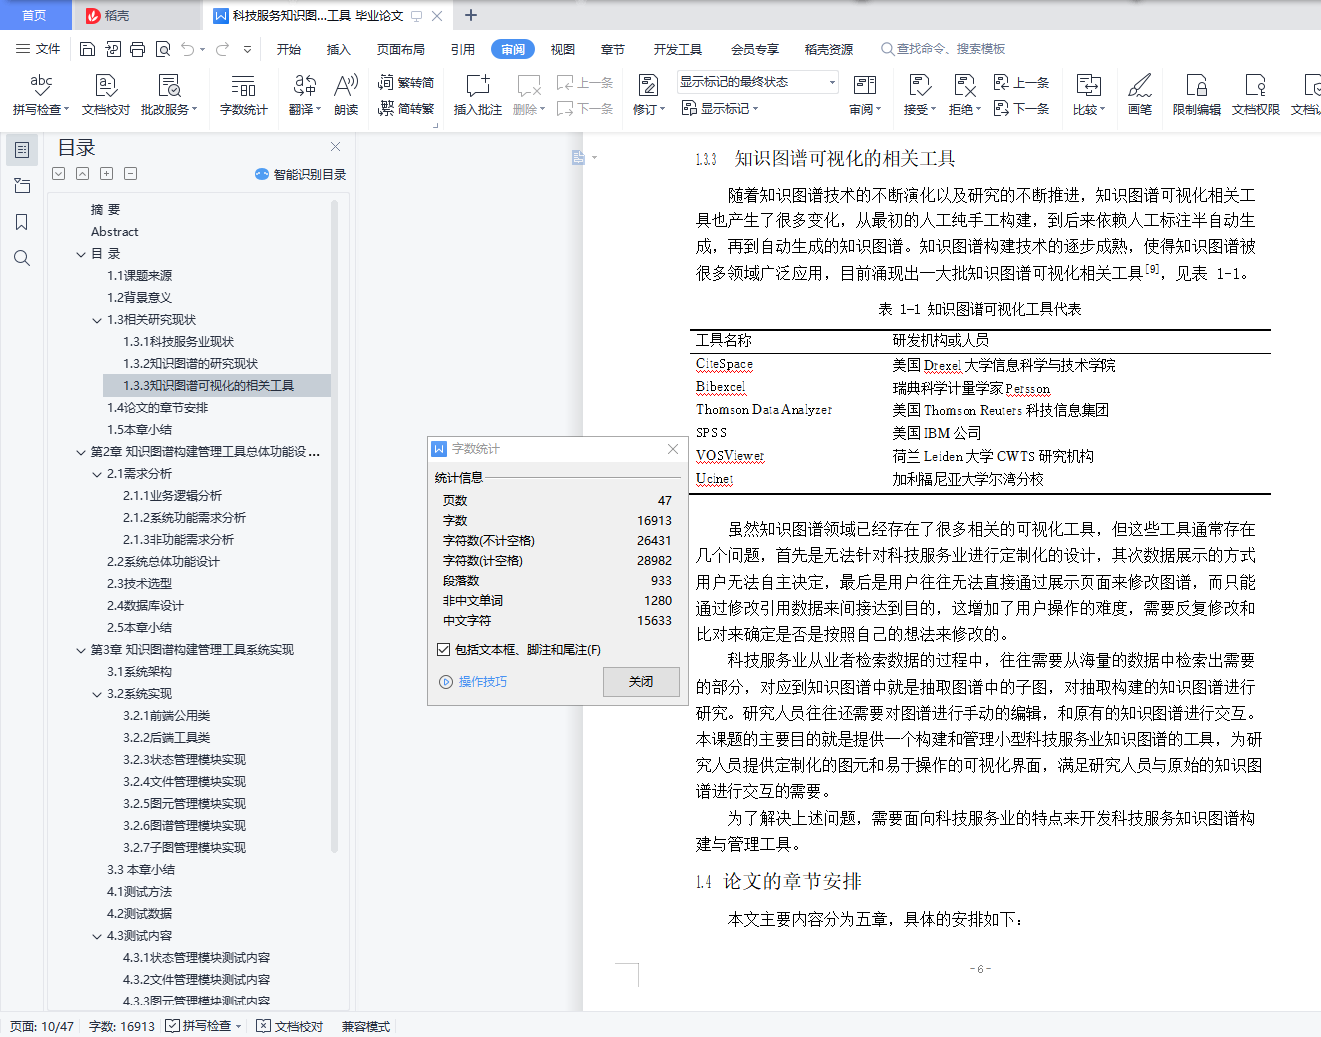Open the chapter navigation sidebar icon
Image resolution: width=1321 pixels, height=1037 pixels.
coord(22,186)
